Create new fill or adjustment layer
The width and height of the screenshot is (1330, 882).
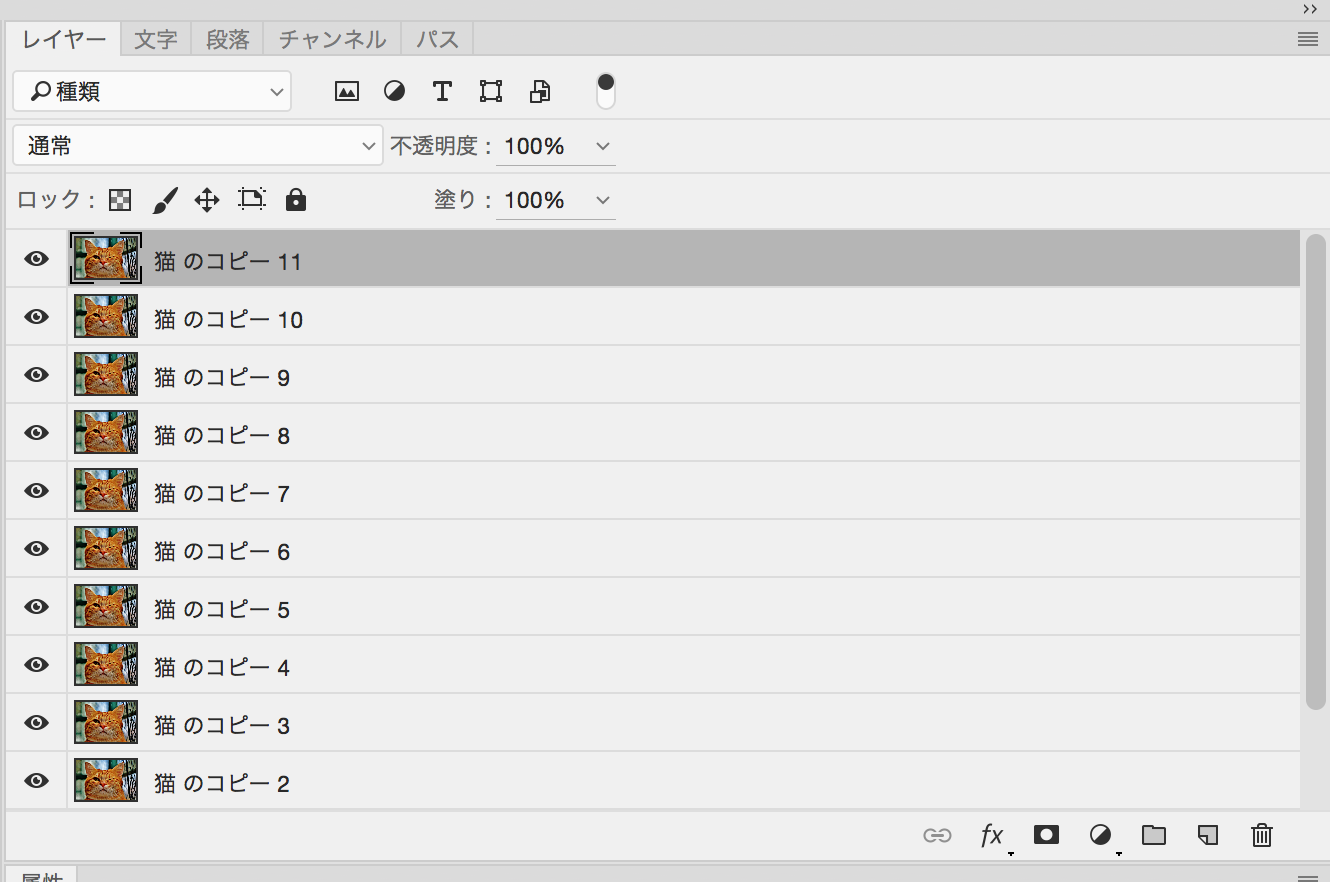click(1100, 835)
